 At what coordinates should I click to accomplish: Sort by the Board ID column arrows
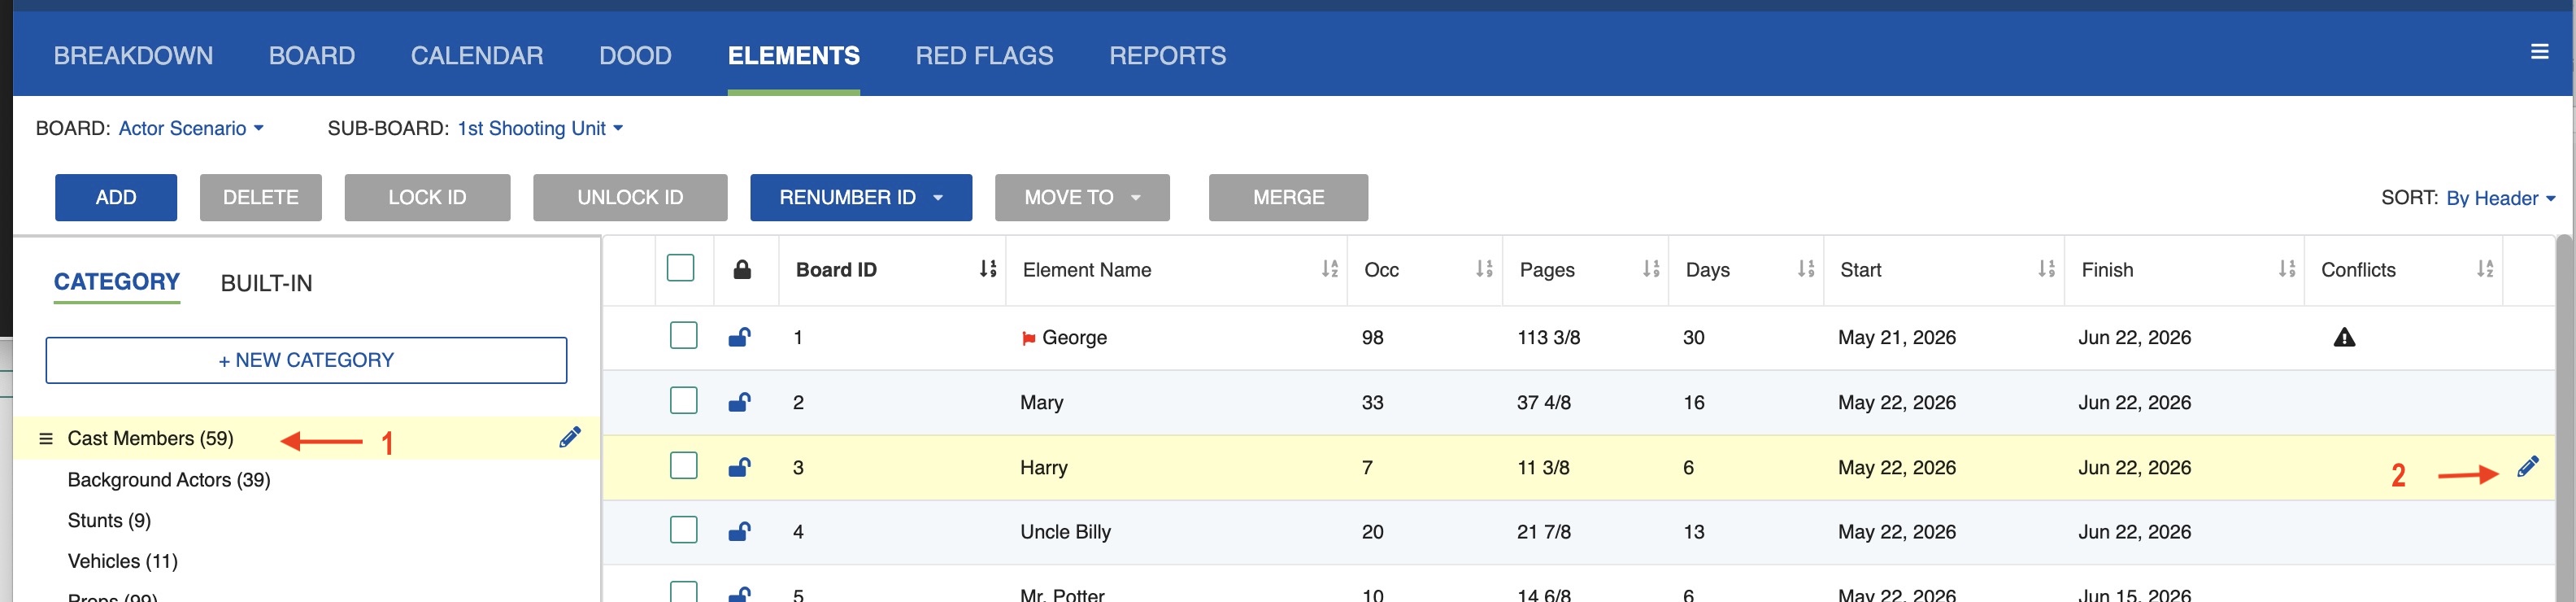point(987,269)
